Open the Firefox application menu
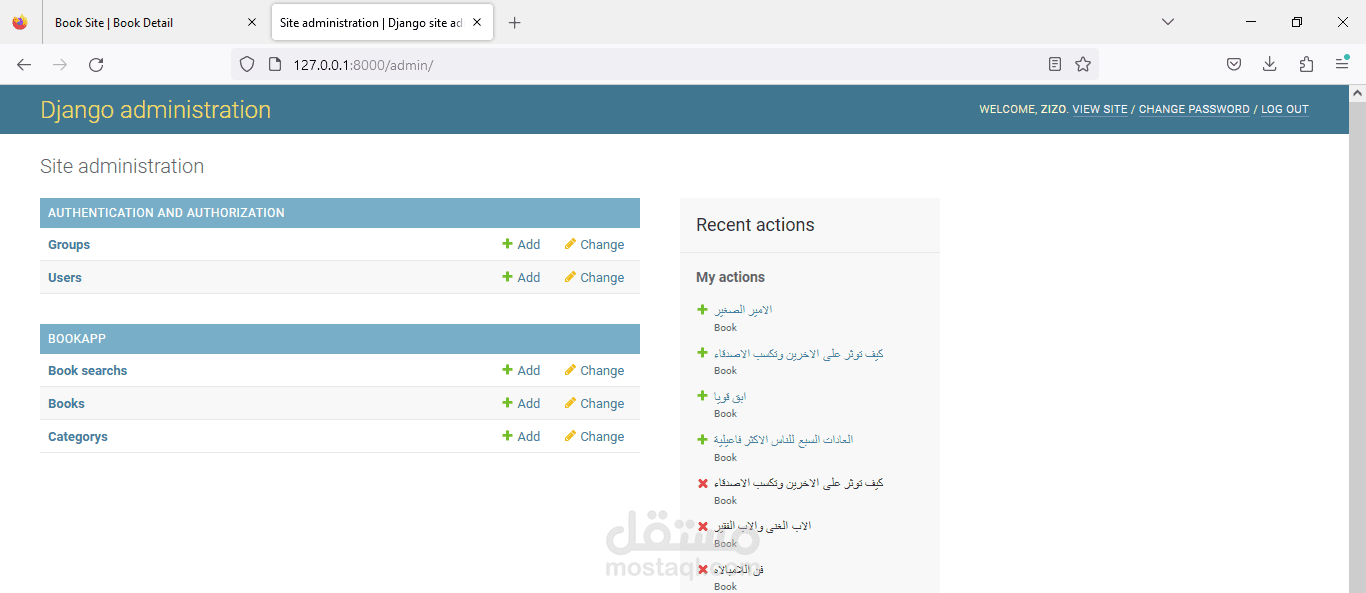This screenshot has width=1366, height=593. pos(1342,64)
